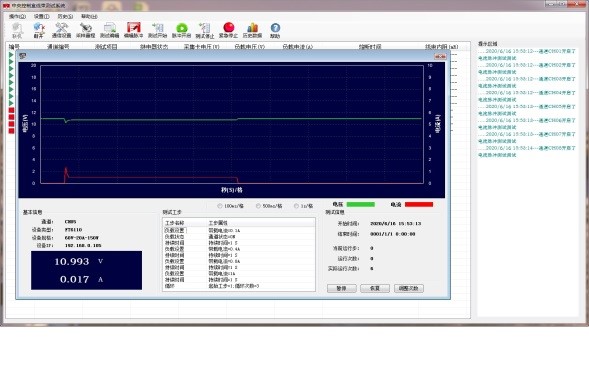Open Communication Settings (通信设置) tool icon
589x375 pixels.
(61, 30)
